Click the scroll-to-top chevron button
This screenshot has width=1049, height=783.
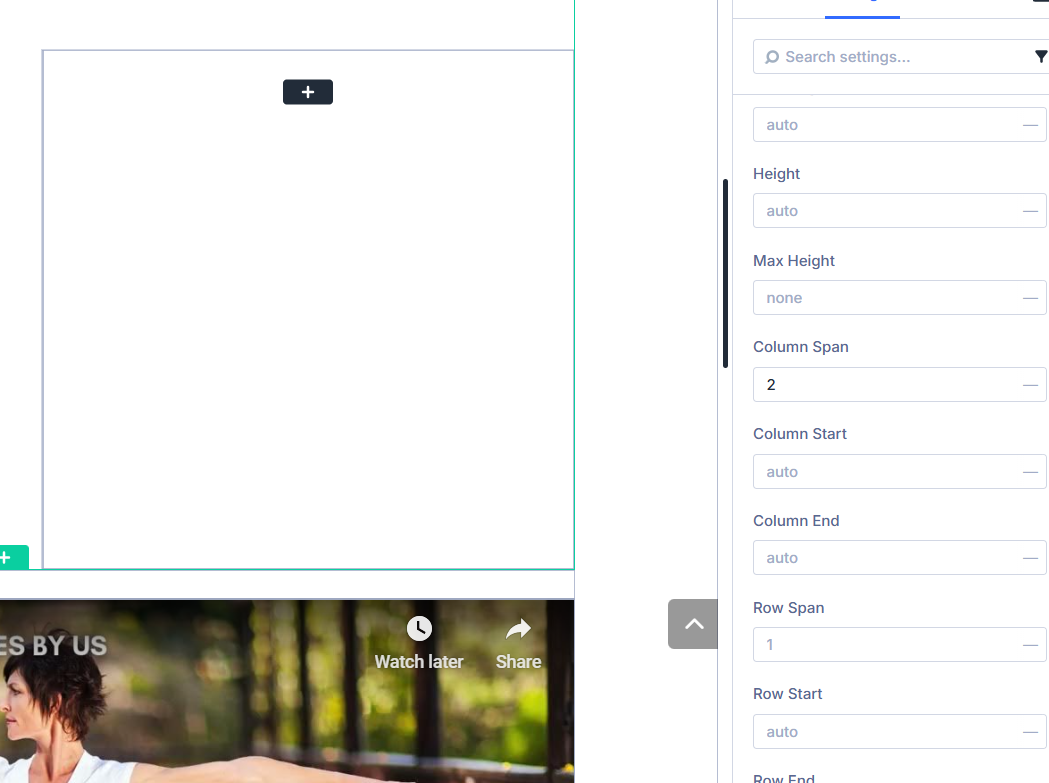693,624
